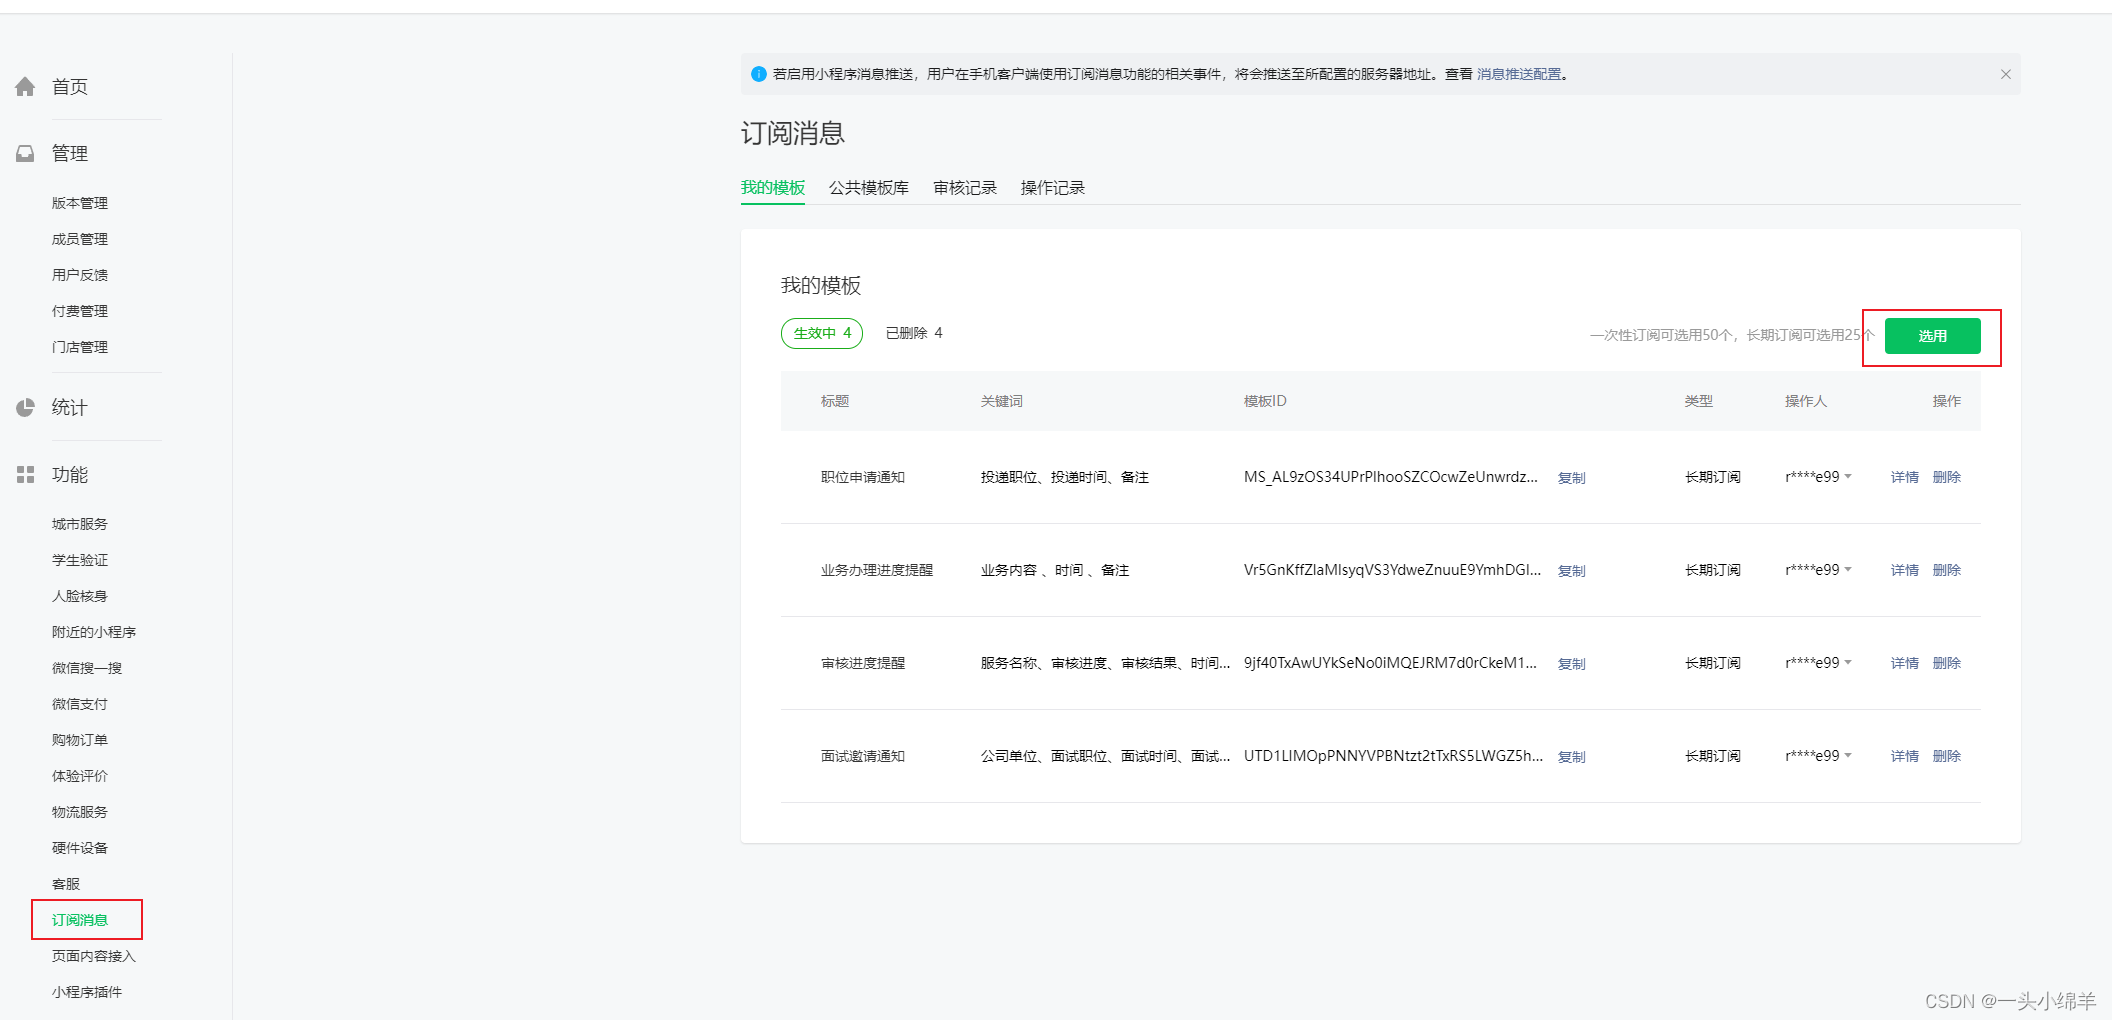Image resolution: width=2112 pixels, height=1020 pixels.
Task: Click the grid icon beside 功能
Action: (x=25, y=475)
